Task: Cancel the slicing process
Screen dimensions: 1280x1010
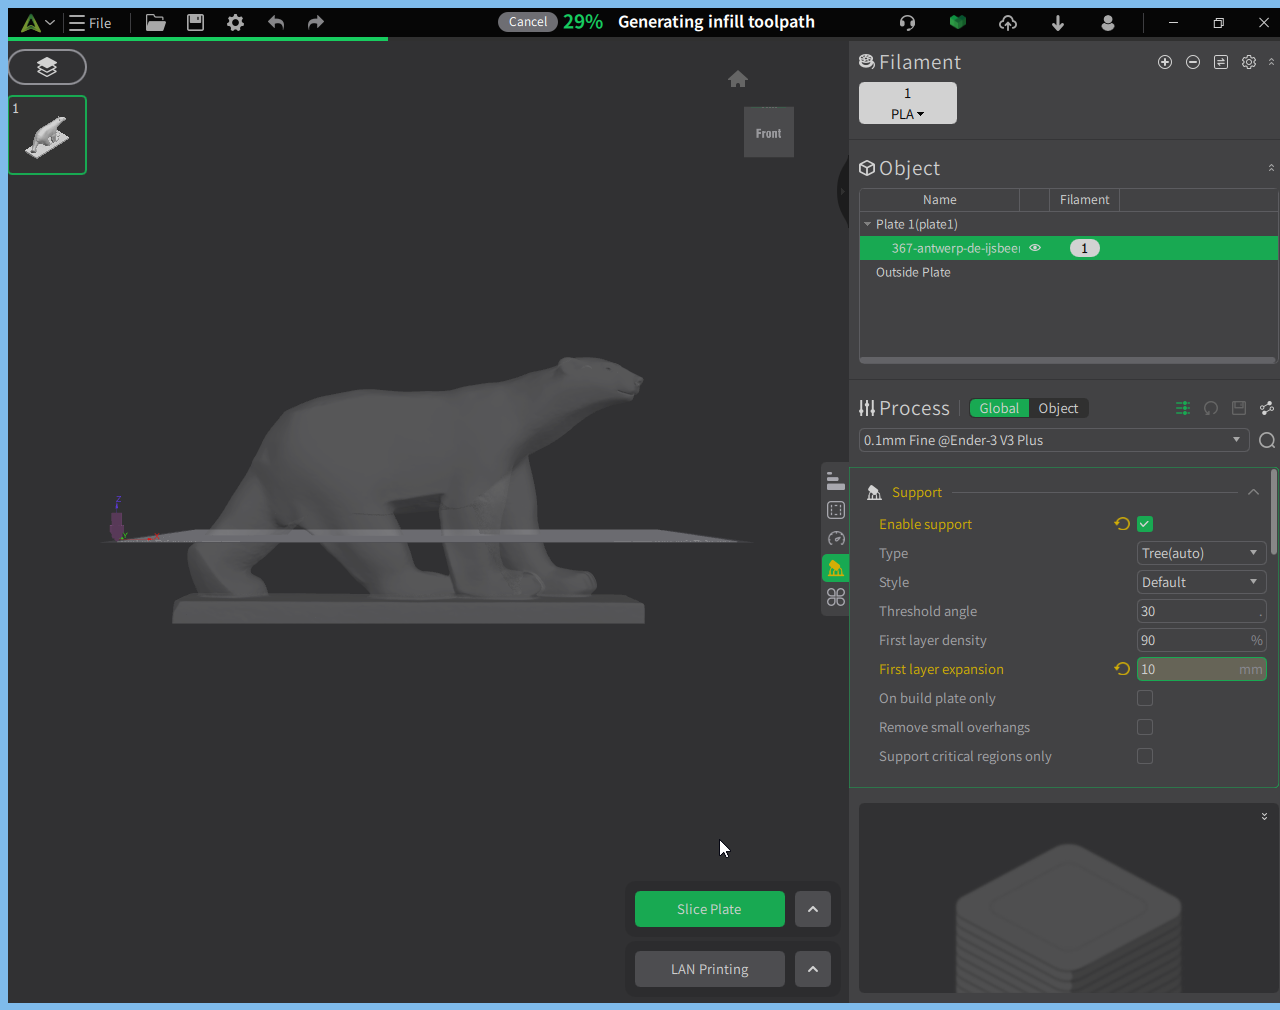Action: 528,22
